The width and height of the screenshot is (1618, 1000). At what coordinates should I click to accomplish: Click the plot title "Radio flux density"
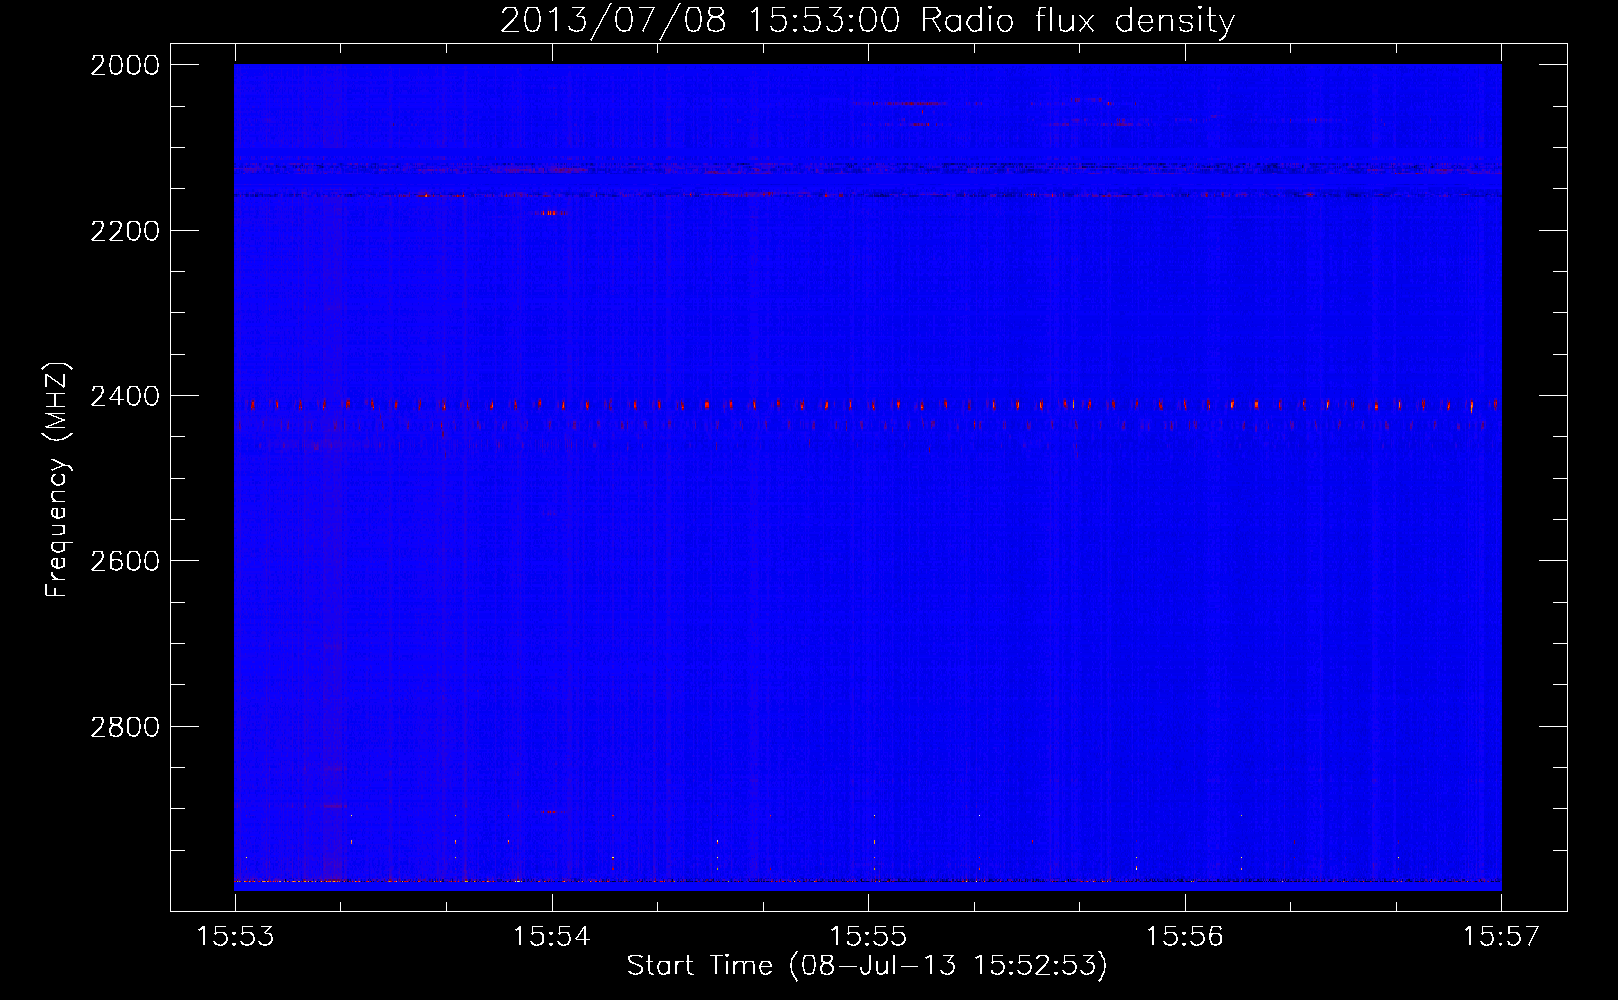click(x=1077, y=20)
